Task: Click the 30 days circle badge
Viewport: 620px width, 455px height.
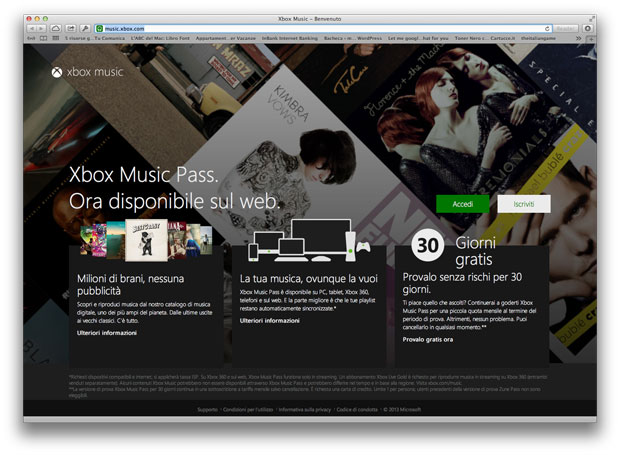Action: tap(427, 245)
